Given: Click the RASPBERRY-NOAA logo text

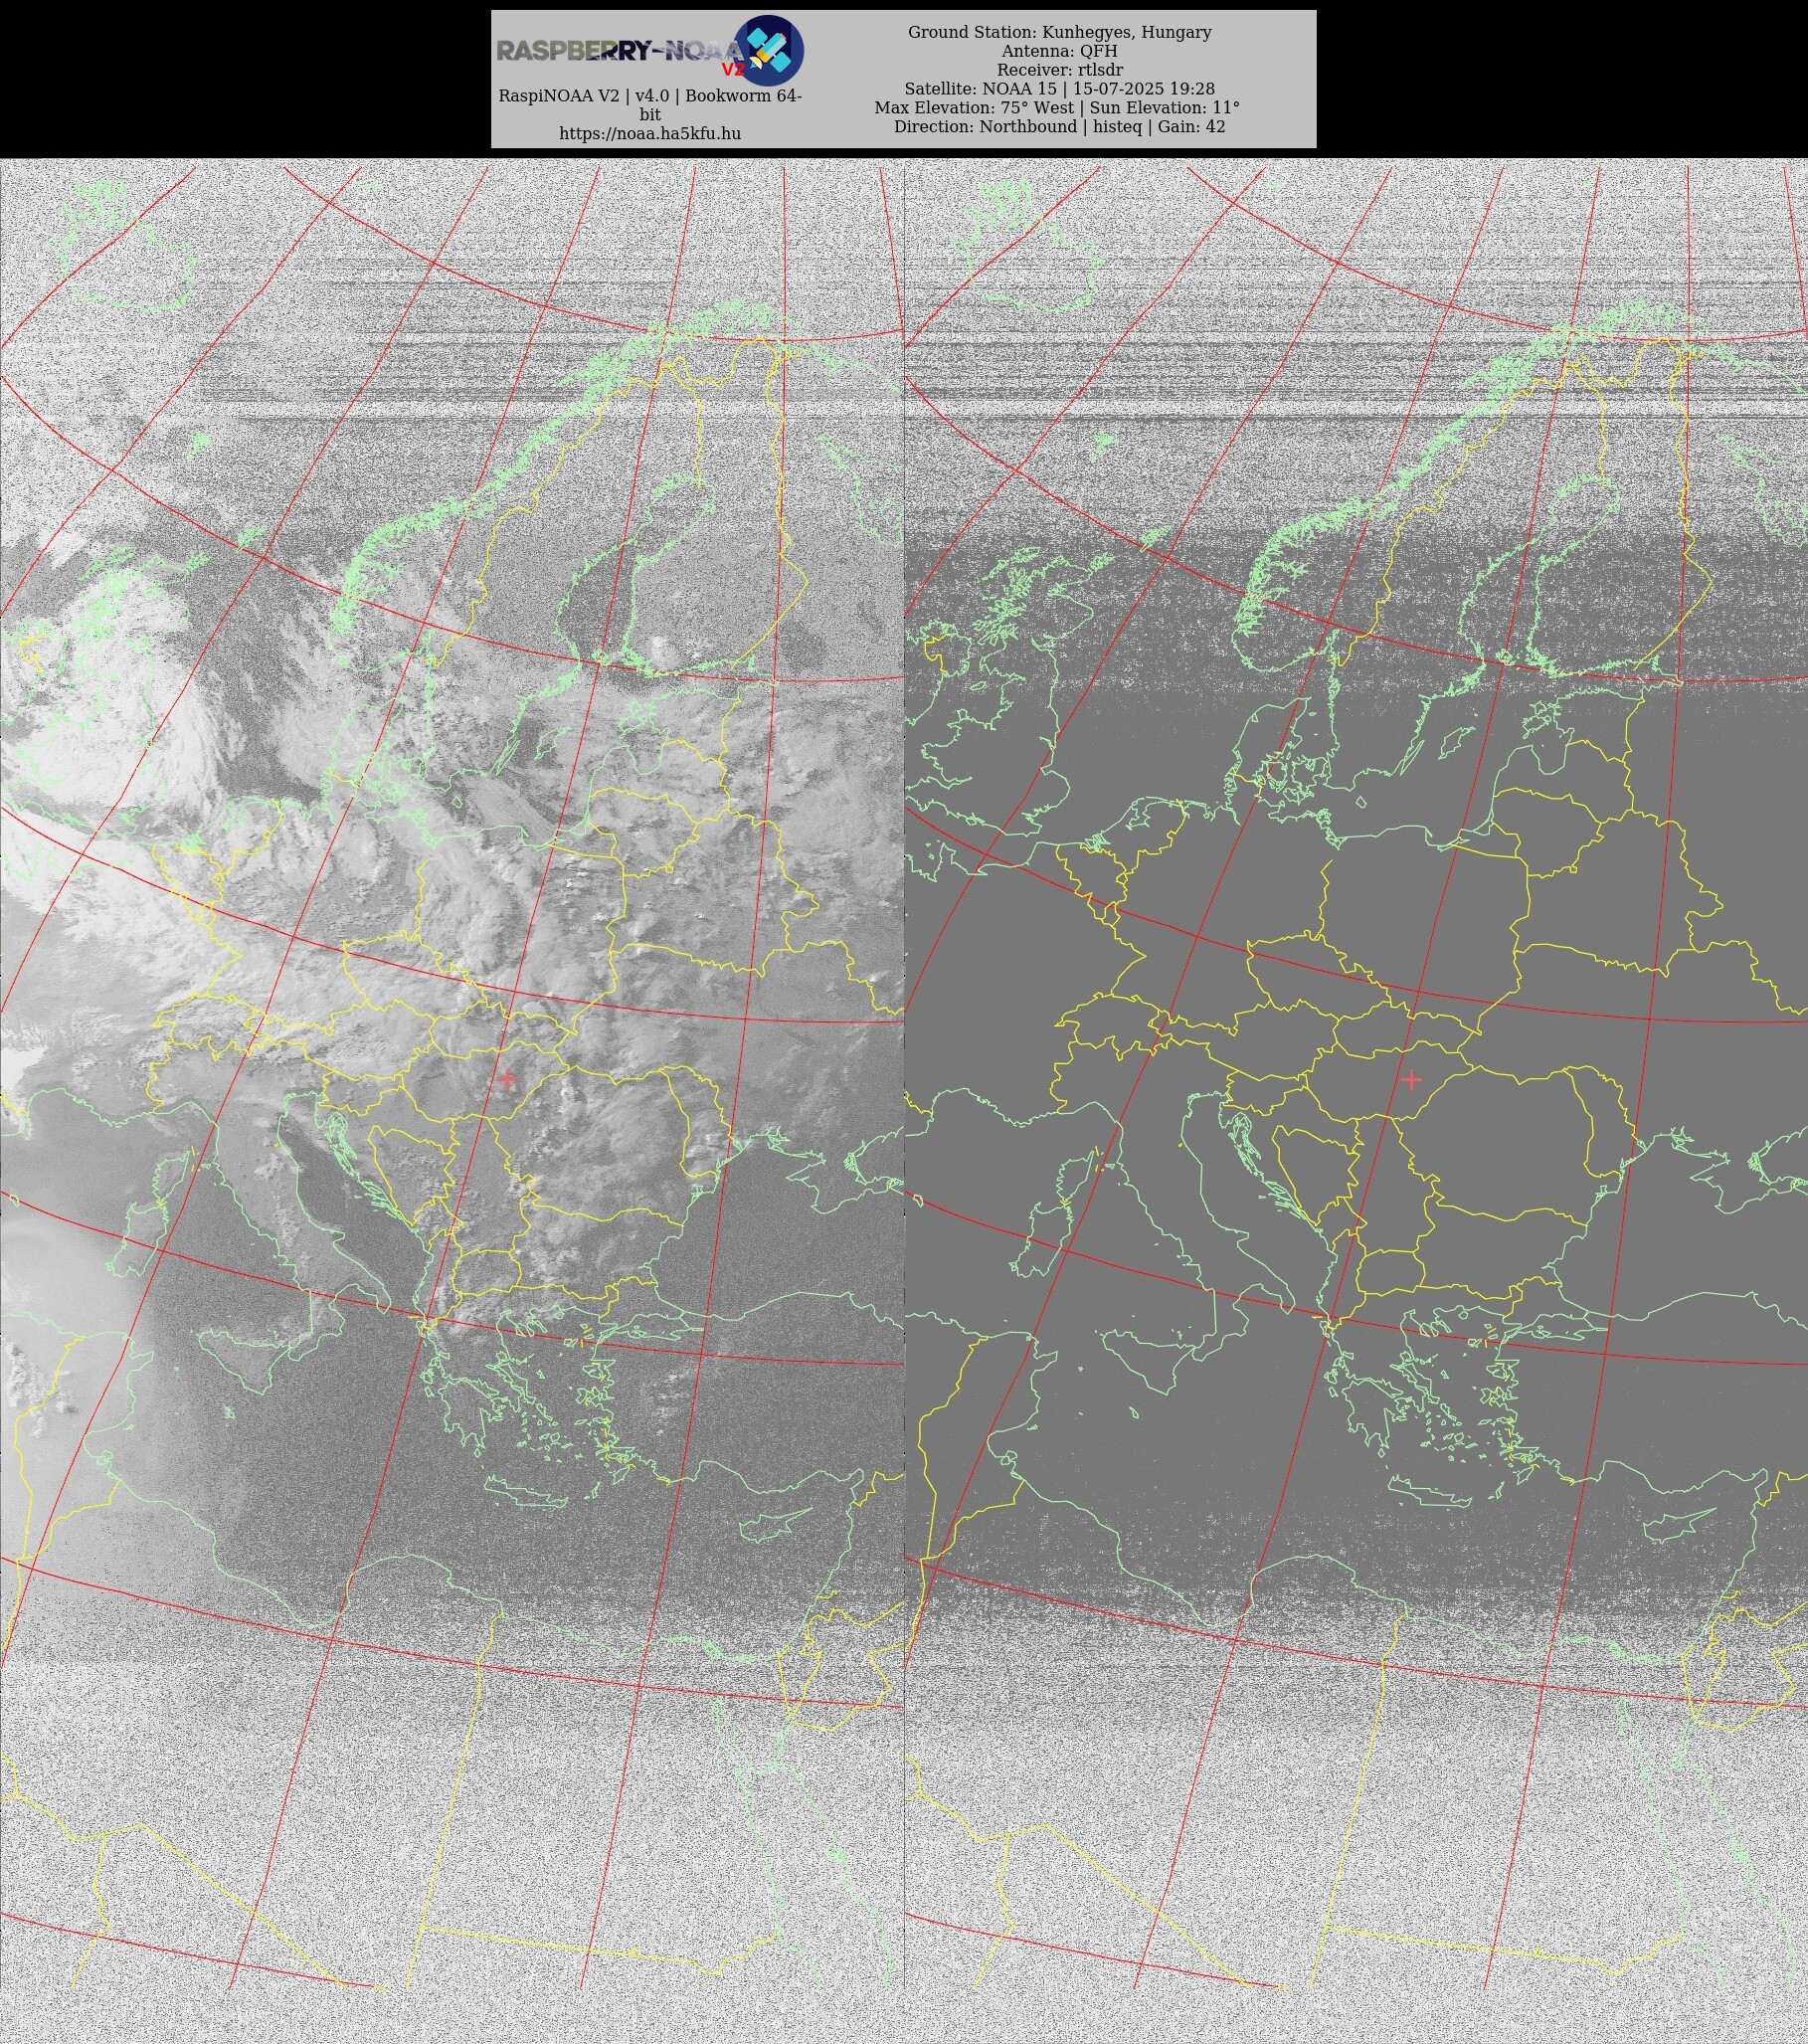Looking at the screenshot, I should click(620, 51).
